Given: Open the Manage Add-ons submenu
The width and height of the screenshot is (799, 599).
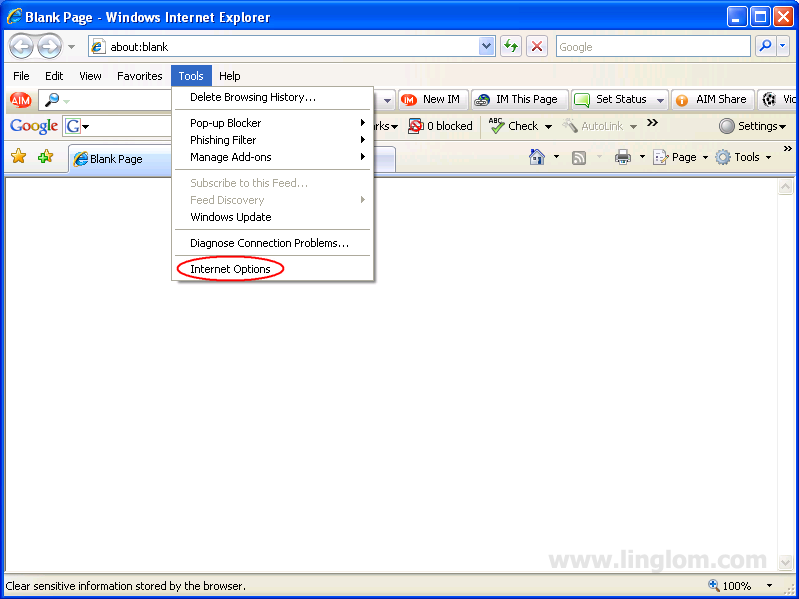Looking at the screenshot, I should coord(273,157).
